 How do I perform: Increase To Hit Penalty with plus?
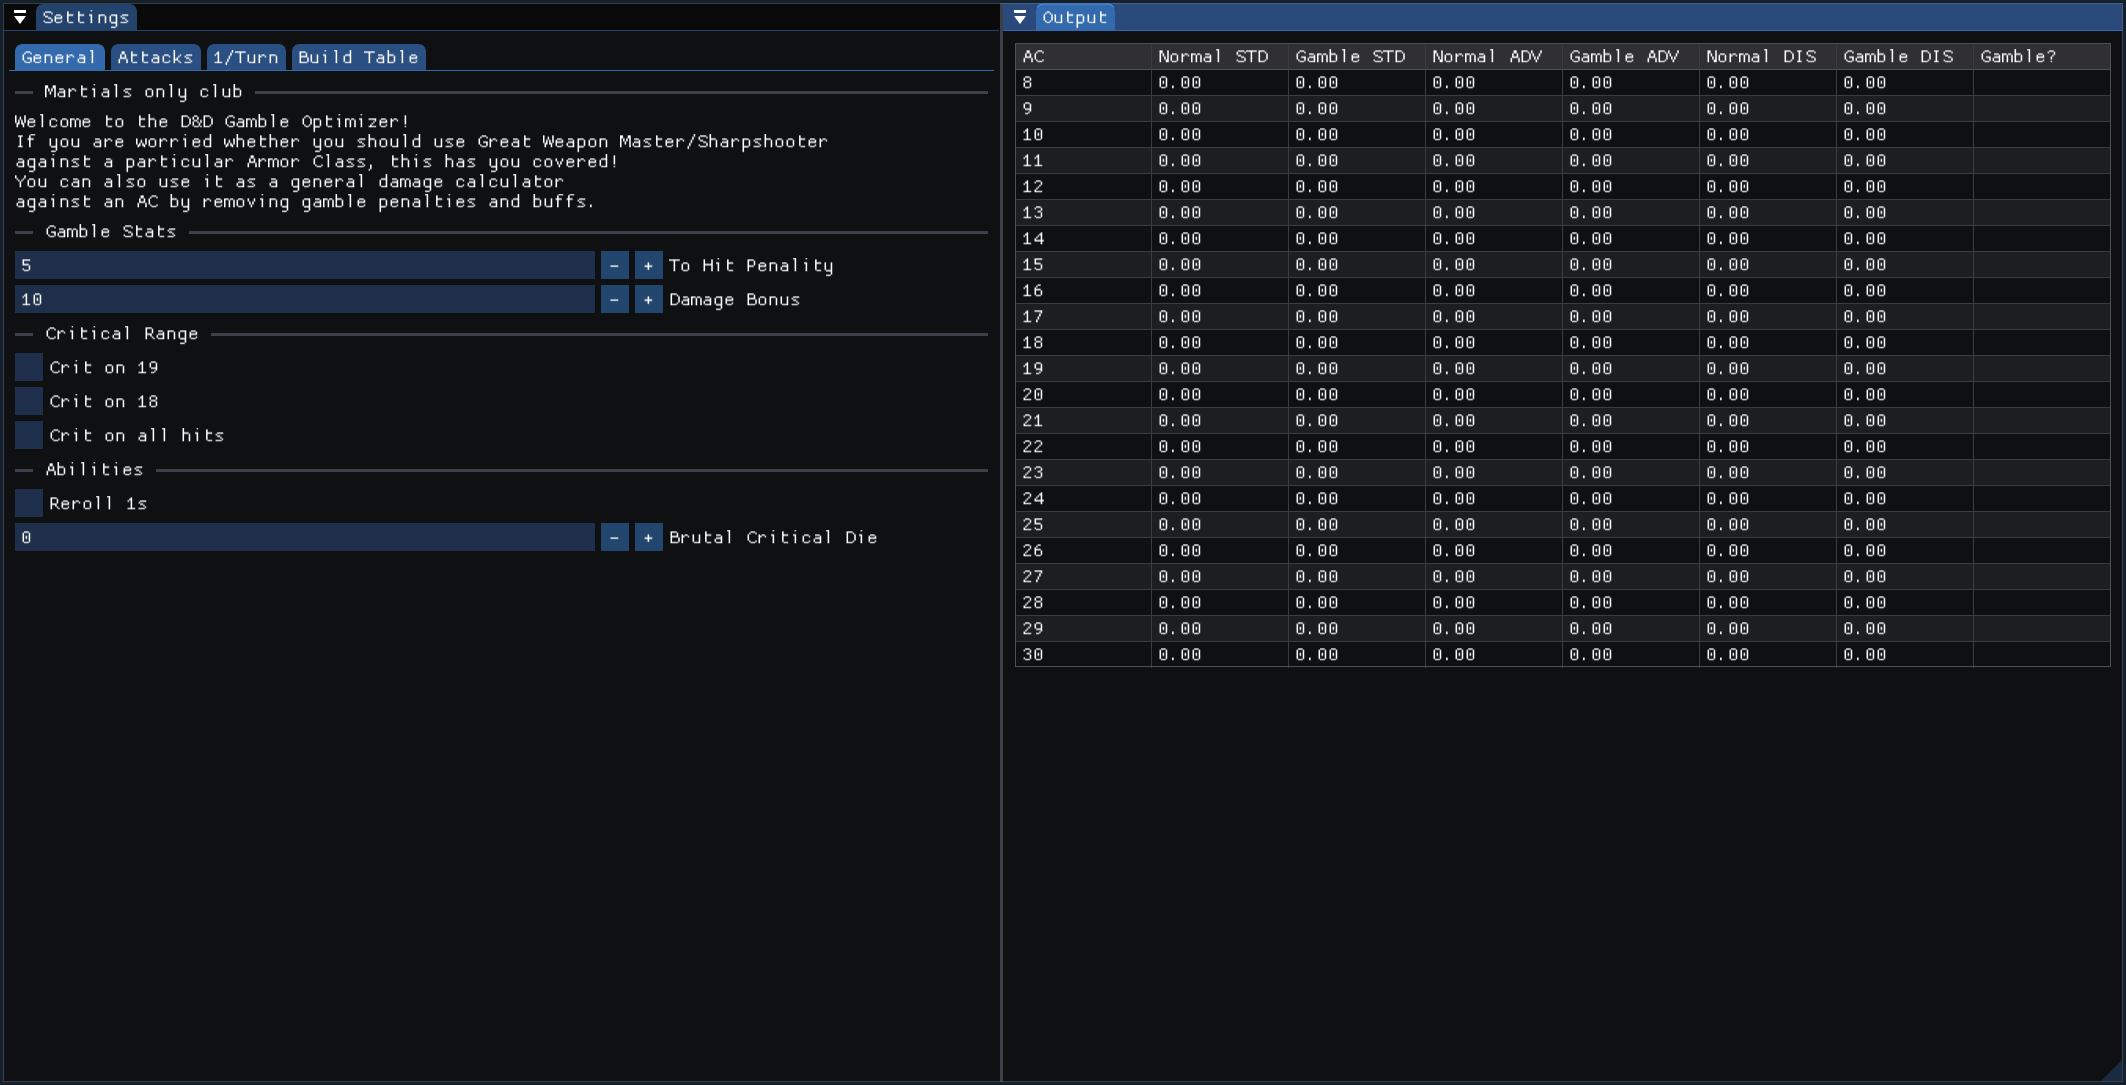pos(648,265)
